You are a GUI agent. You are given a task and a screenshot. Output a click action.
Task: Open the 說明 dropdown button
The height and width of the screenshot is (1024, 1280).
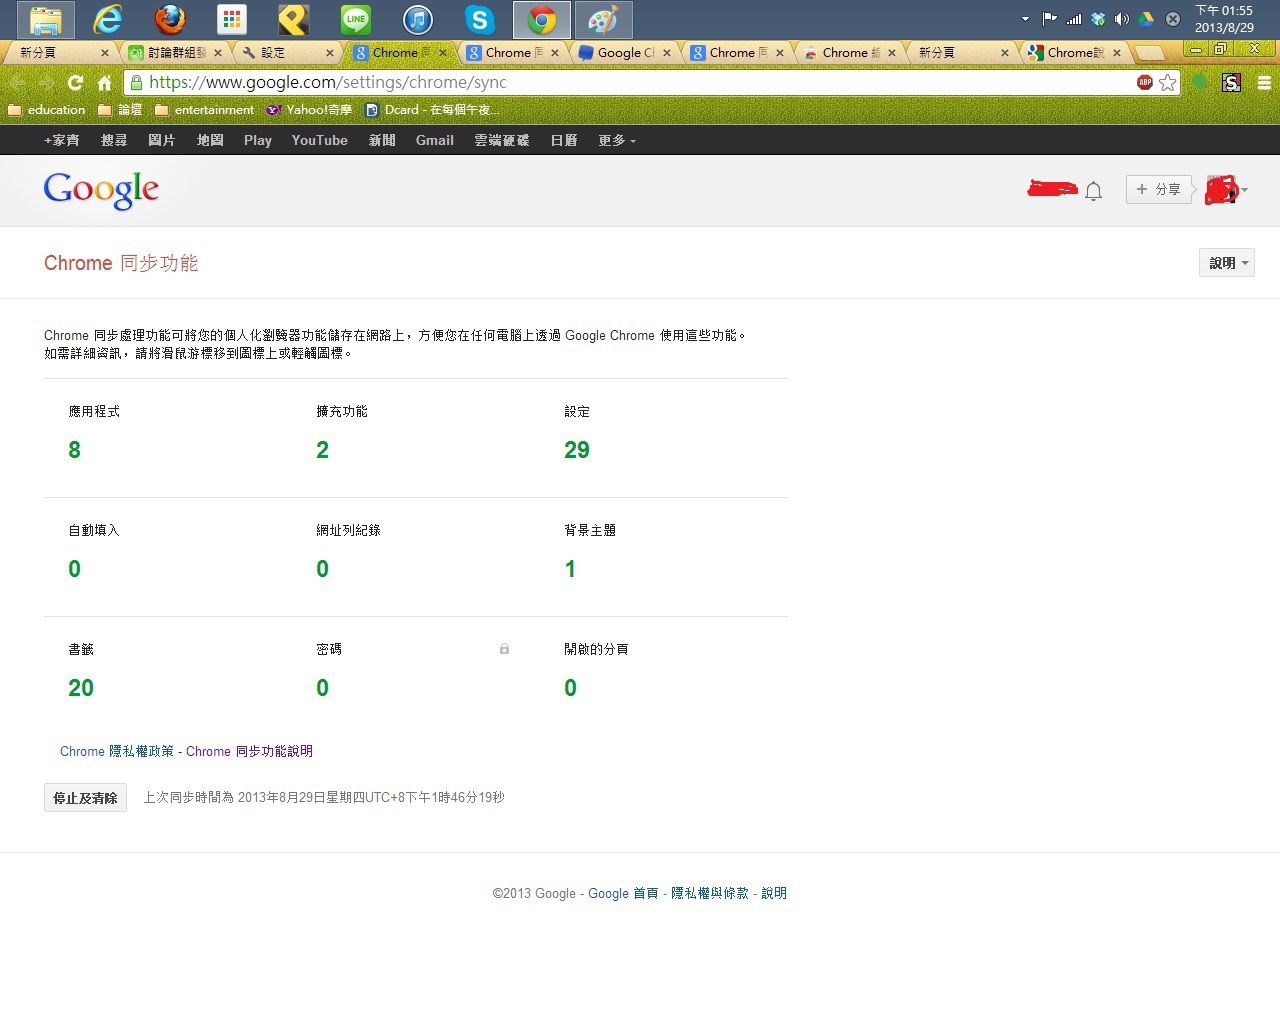tap(1227, 263)
